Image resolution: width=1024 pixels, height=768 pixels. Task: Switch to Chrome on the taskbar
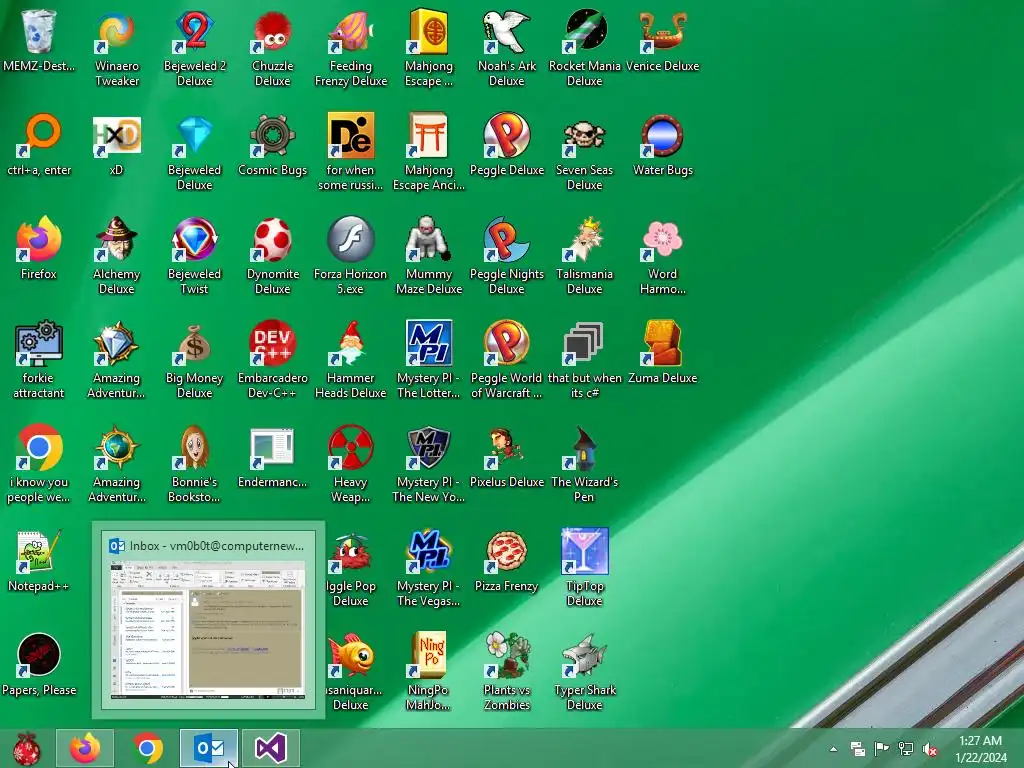148,748
